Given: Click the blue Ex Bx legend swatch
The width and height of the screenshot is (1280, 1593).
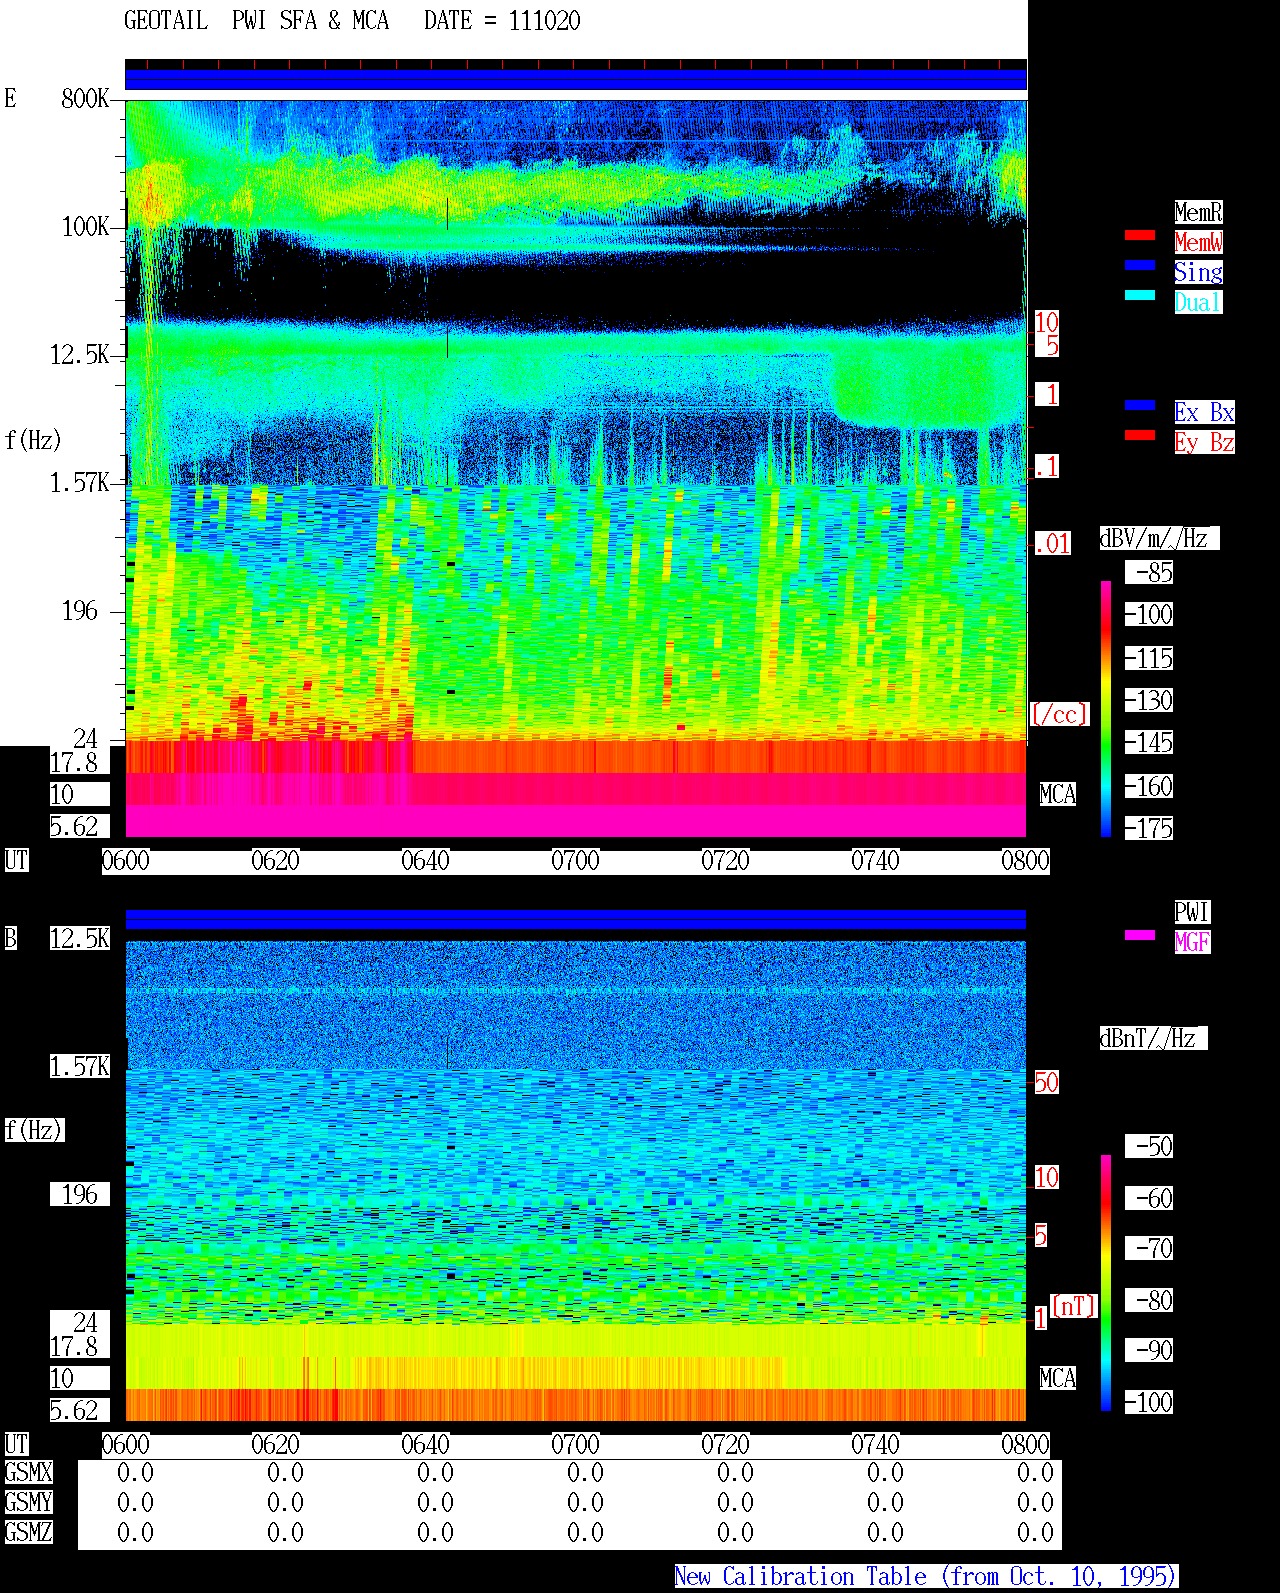Looking at the screenshot, I should click(1140, 406).
